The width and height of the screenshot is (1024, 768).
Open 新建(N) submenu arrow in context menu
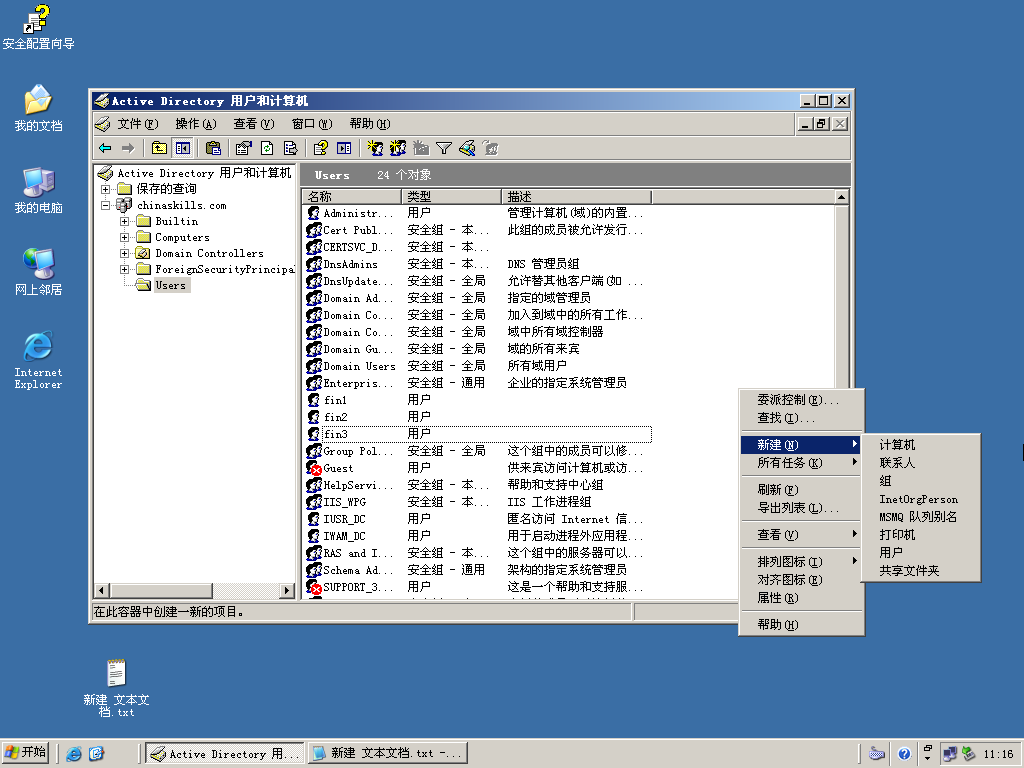point(854,444)
